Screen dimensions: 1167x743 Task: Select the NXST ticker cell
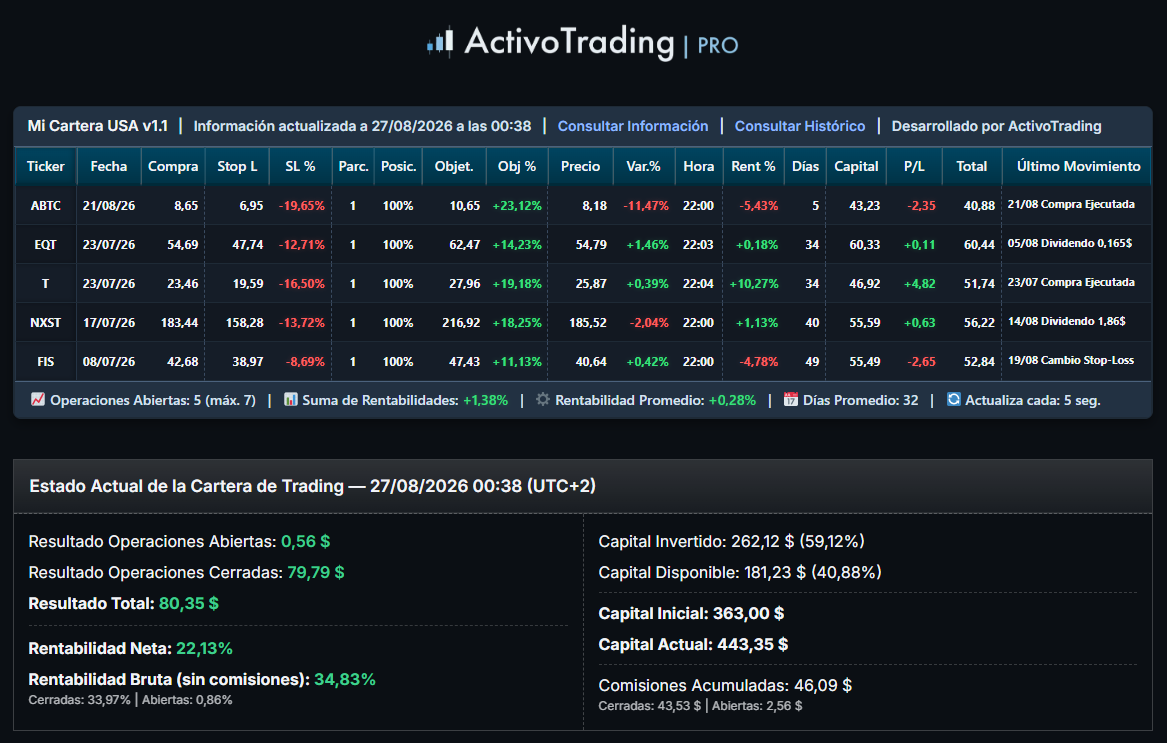tap(45, 322)
